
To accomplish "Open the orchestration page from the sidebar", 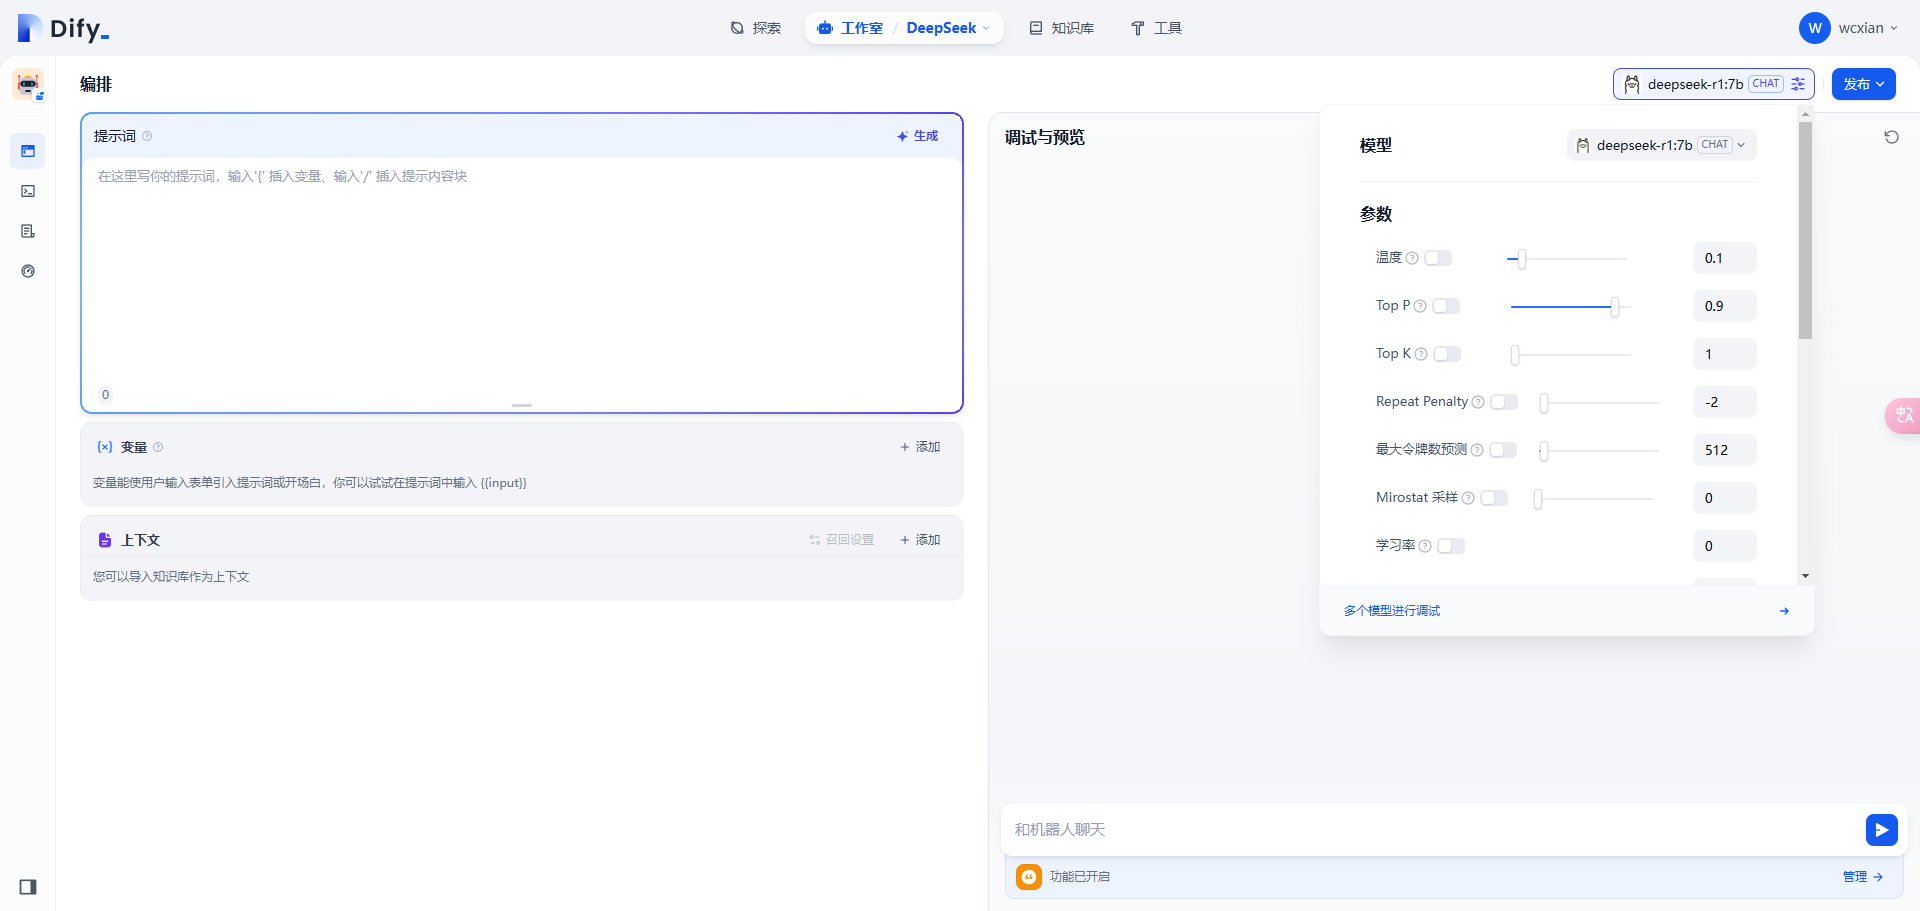I will [28, 151].
